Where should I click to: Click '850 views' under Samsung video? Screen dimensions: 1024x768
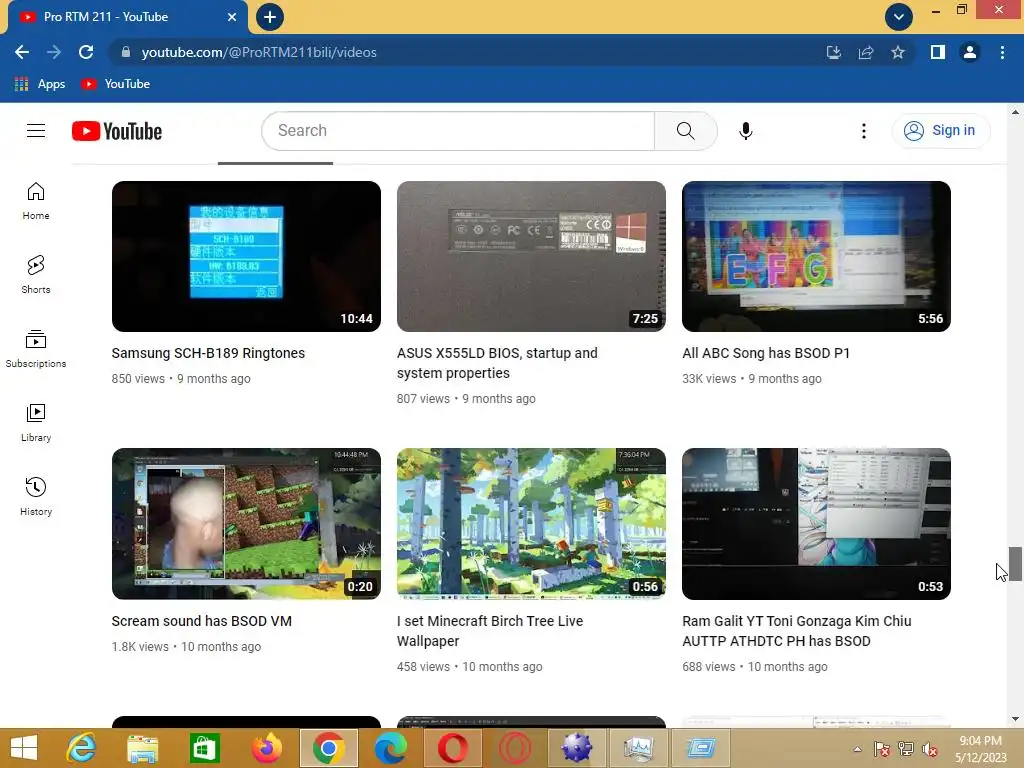click(138, 379)
